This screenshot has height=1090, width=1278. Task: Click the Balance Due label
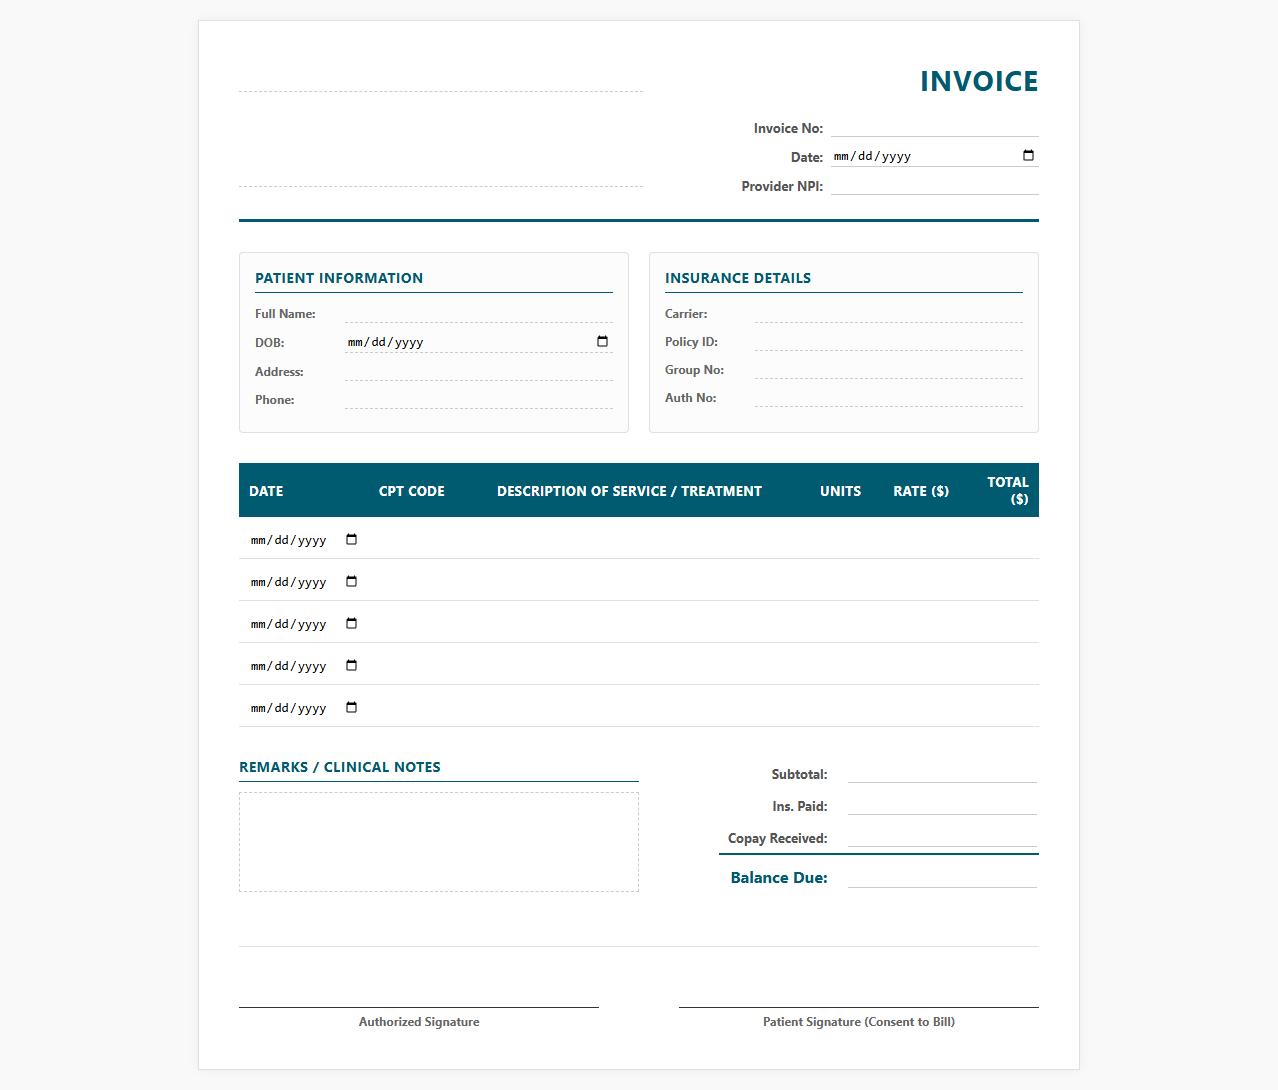coord(779,878)
